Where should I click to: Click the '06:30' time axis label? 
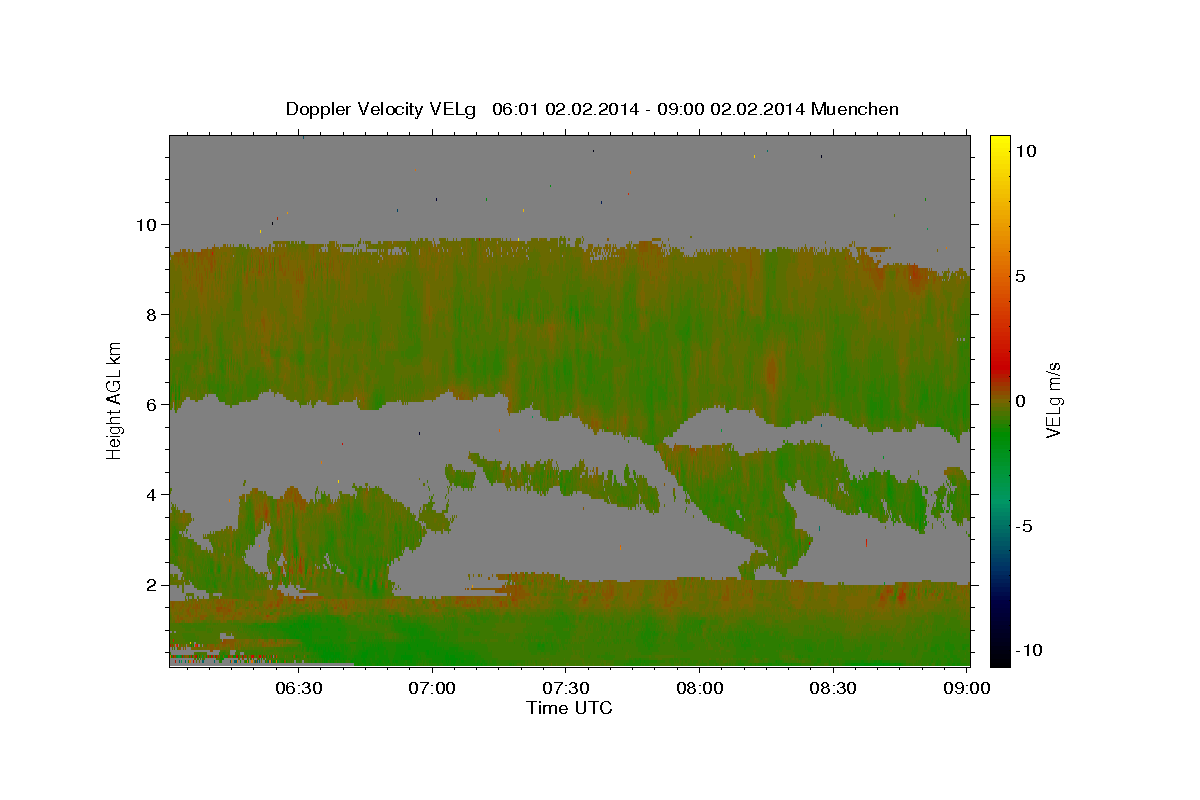[x=298, y=688]
